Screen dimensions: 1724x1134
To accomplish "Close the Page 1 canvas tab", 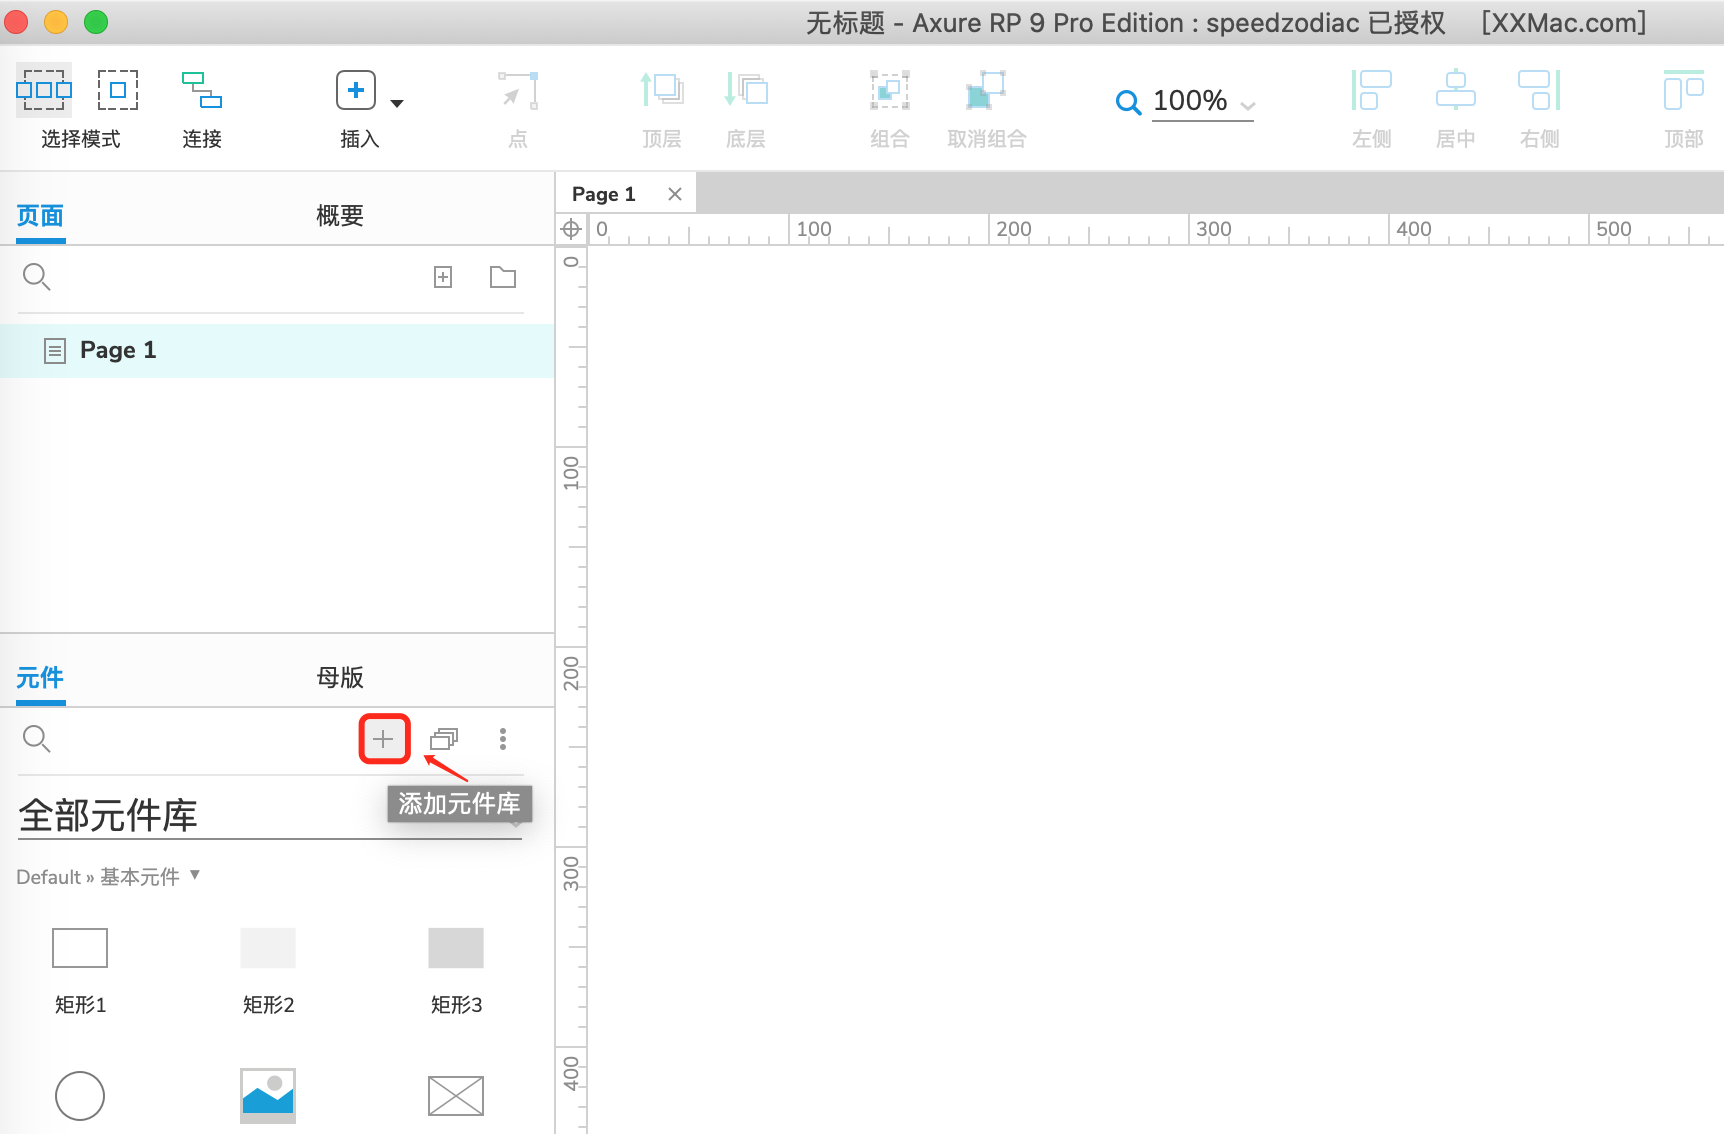I will pos(675,194).
